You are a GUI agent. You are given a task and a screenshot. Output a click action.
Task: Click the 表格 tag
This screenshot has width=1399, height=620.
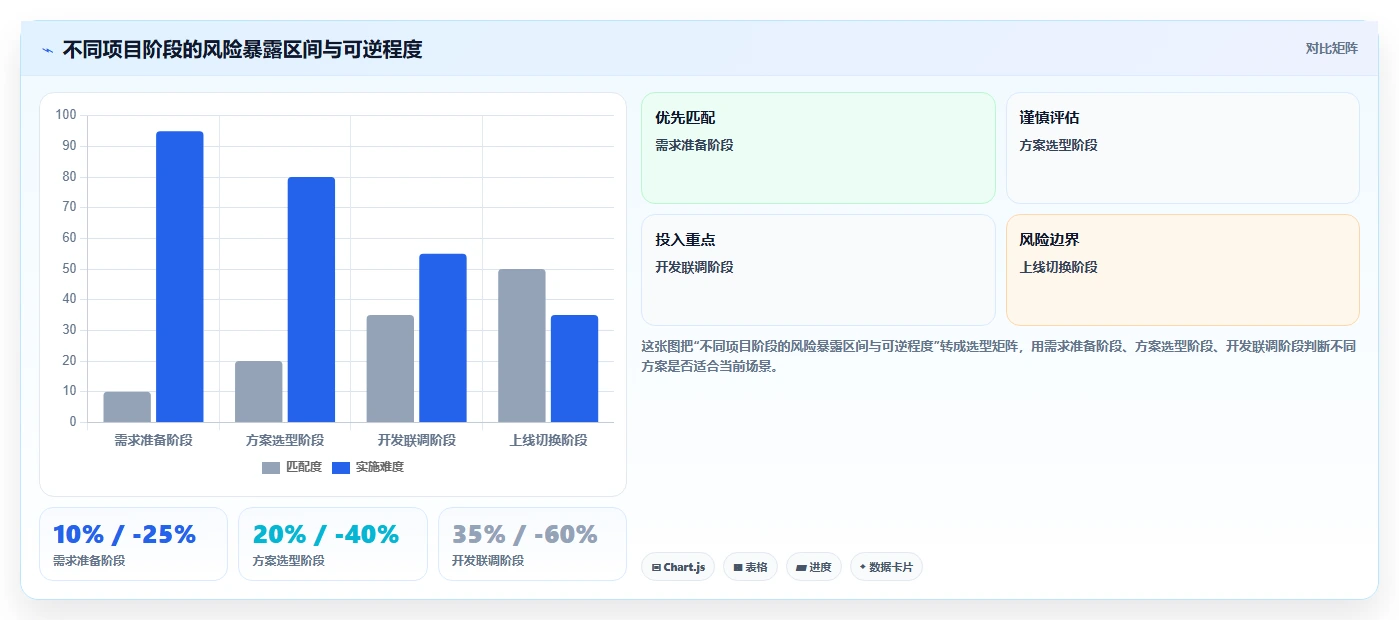point(750,567)
